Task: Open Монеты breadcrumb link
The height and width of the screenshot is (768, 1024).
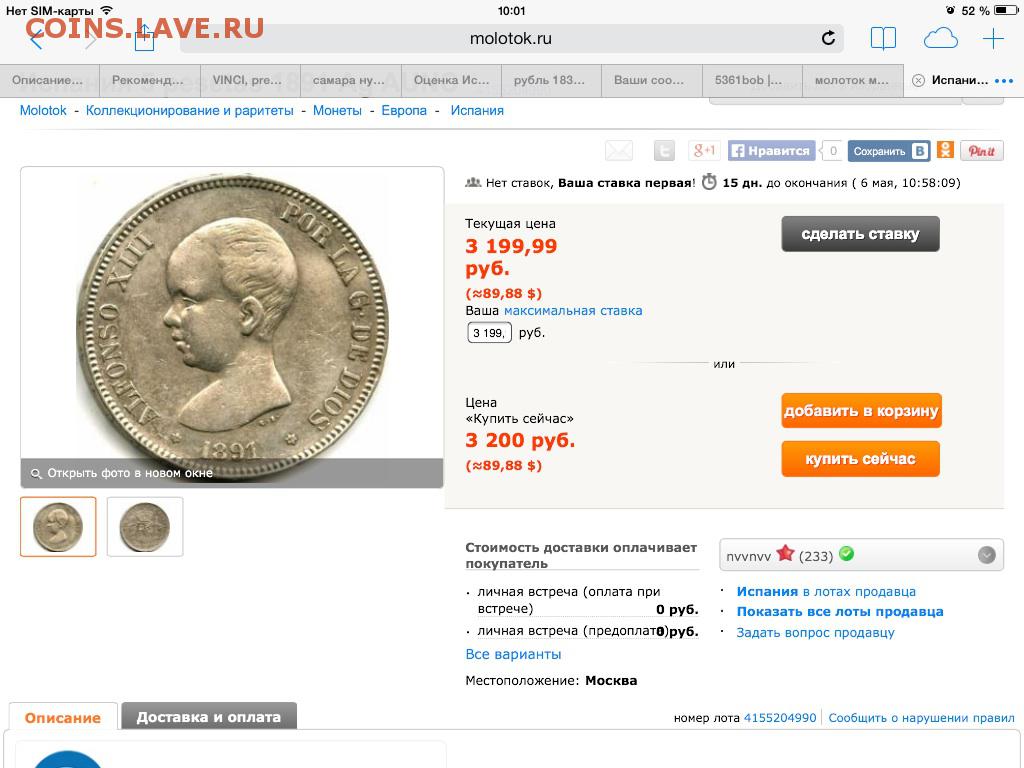Action: tap(337, 110)
